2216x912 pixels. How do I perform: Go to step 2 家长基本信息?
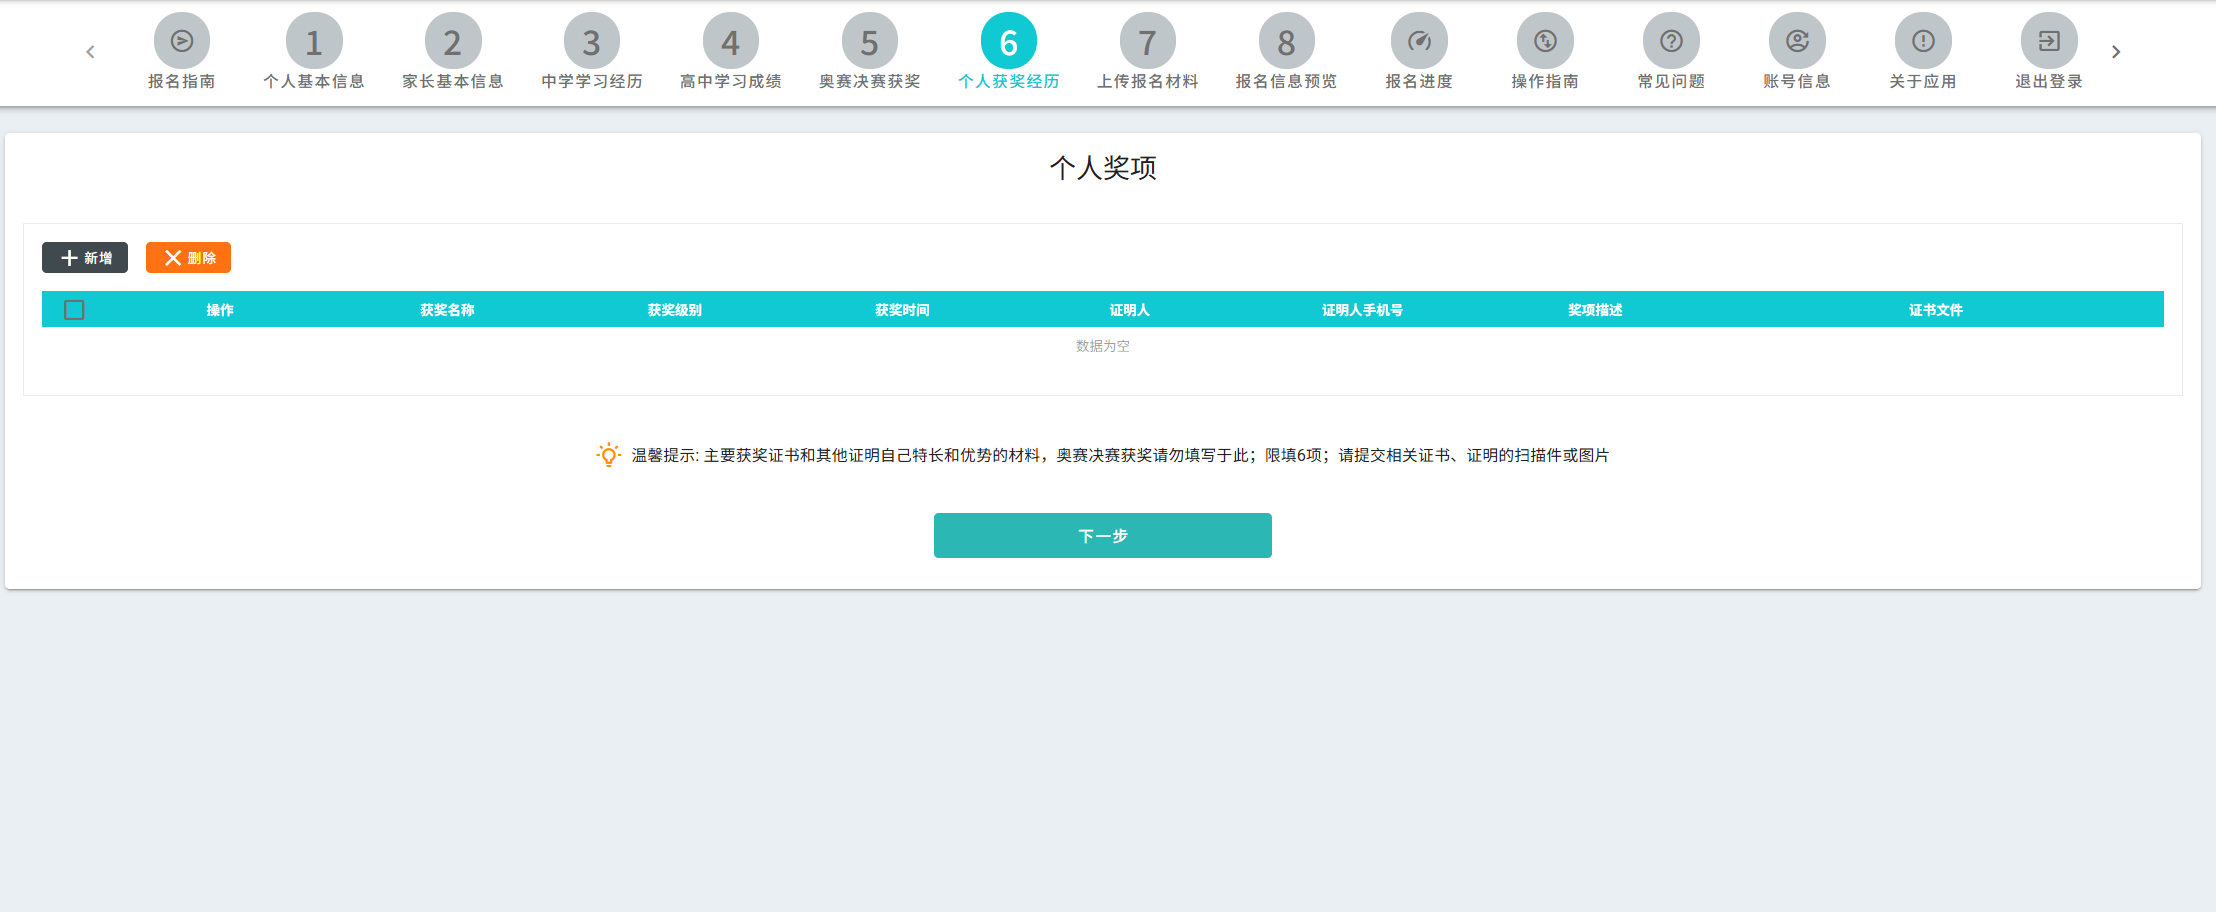pos(452,41)
